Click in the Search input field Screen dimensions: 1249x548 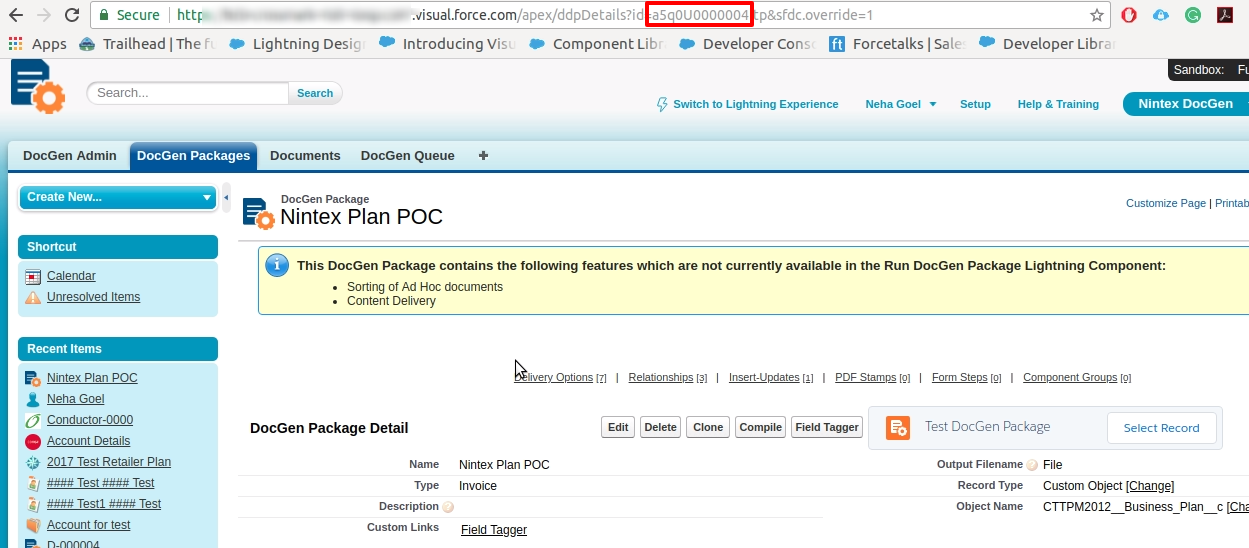coord(190,93)
